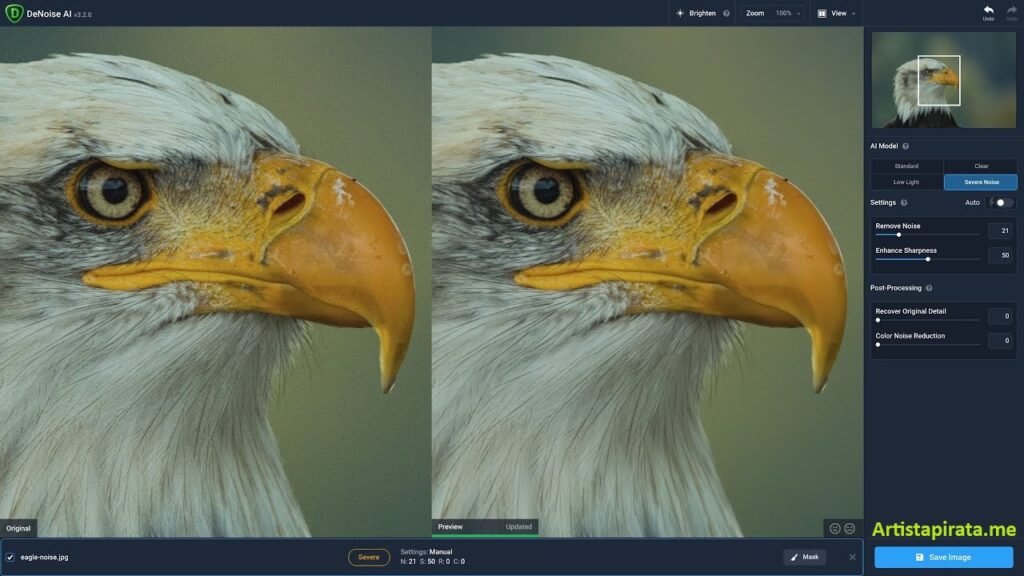
Task: Click the Save Image button
Action: tap(943, 557)
